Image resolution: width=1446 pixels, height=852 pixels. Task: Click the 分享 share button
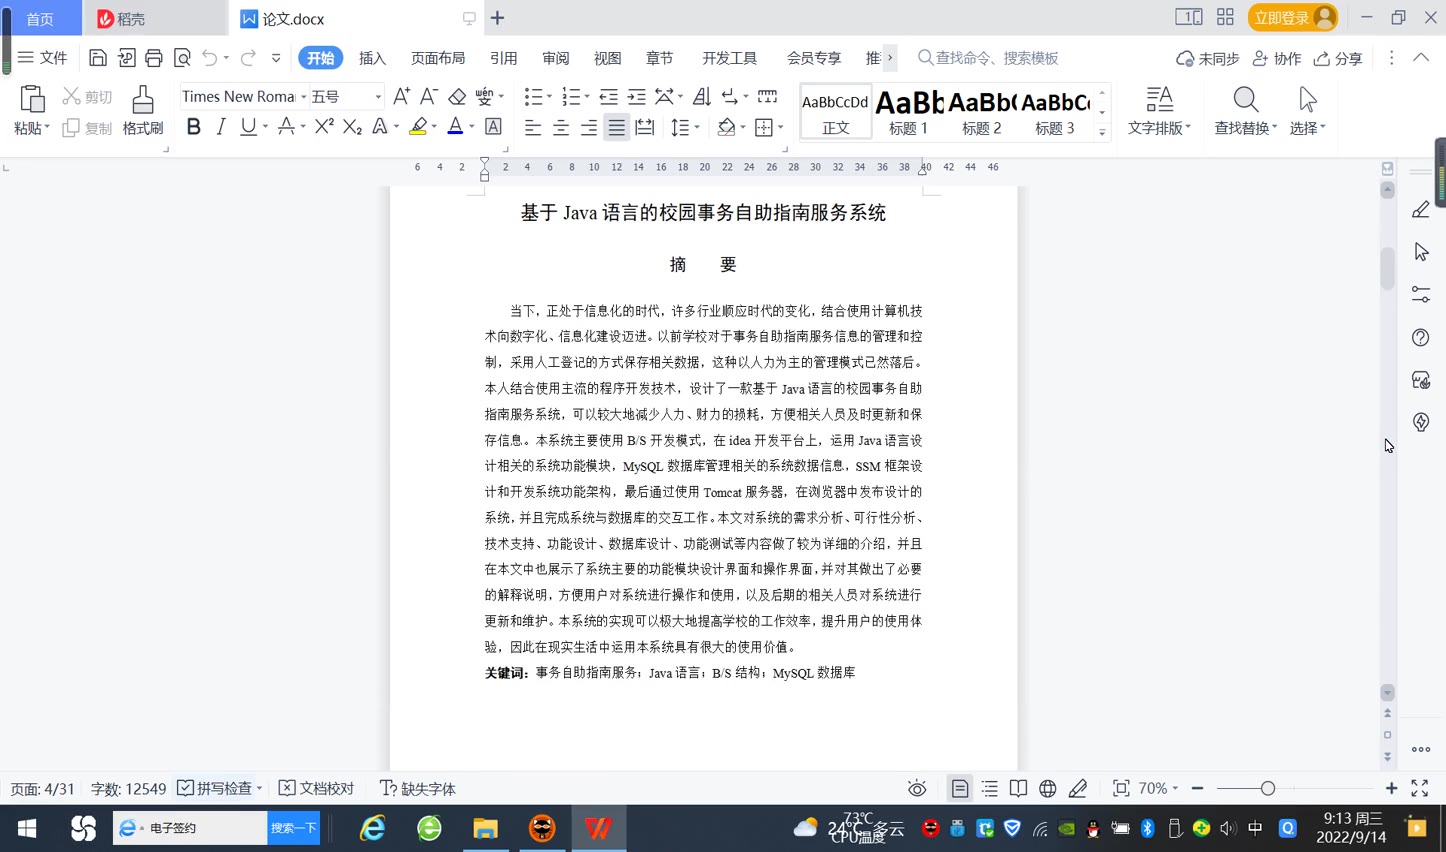click(1338, 58)
